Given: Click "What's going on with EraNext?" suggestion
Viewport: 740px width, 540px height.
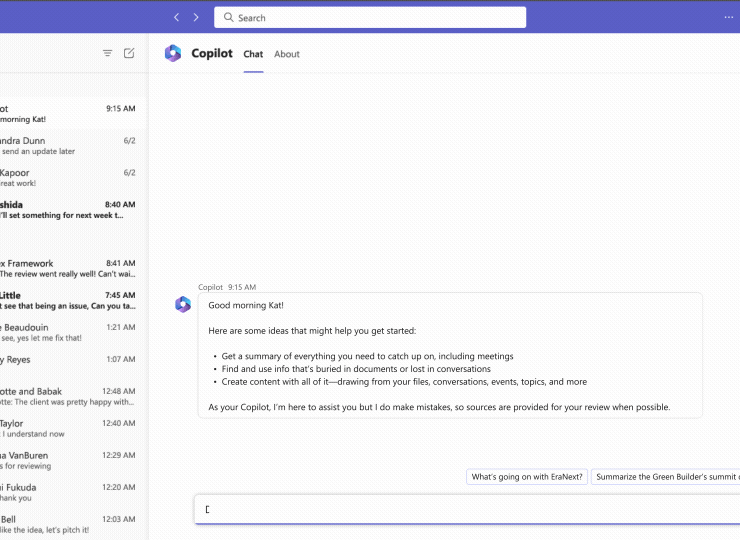Looking at the screenshot, I should (x=527, y=477).
